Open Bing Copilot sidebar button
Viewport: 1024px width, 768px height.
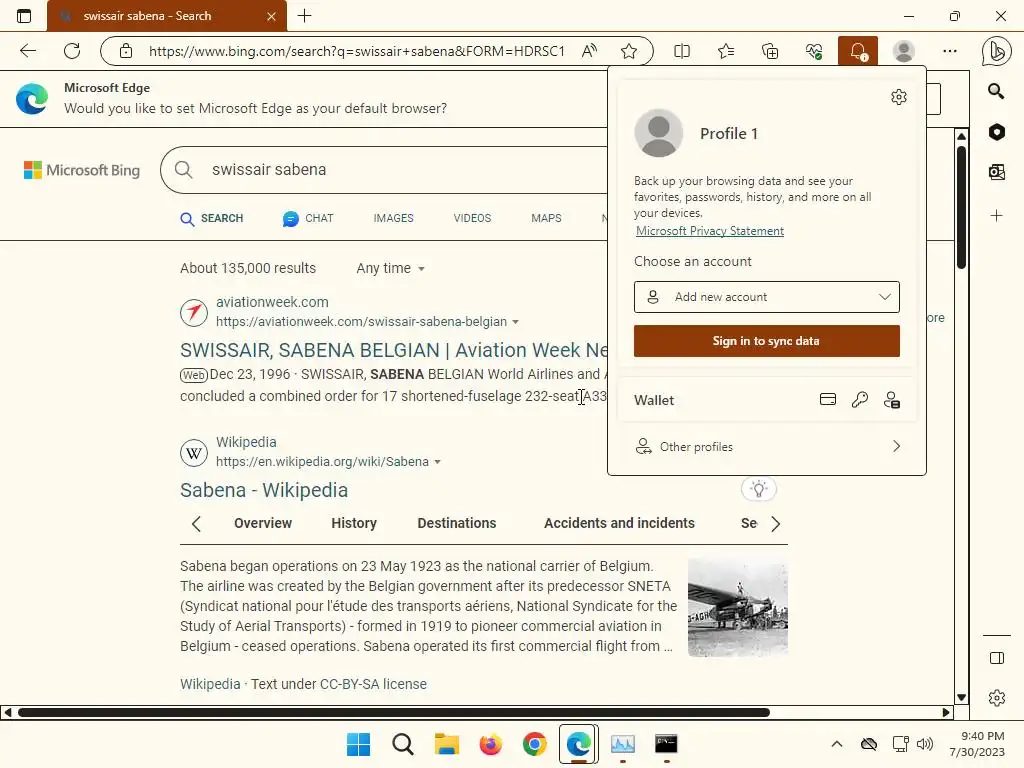coord(997,52)
